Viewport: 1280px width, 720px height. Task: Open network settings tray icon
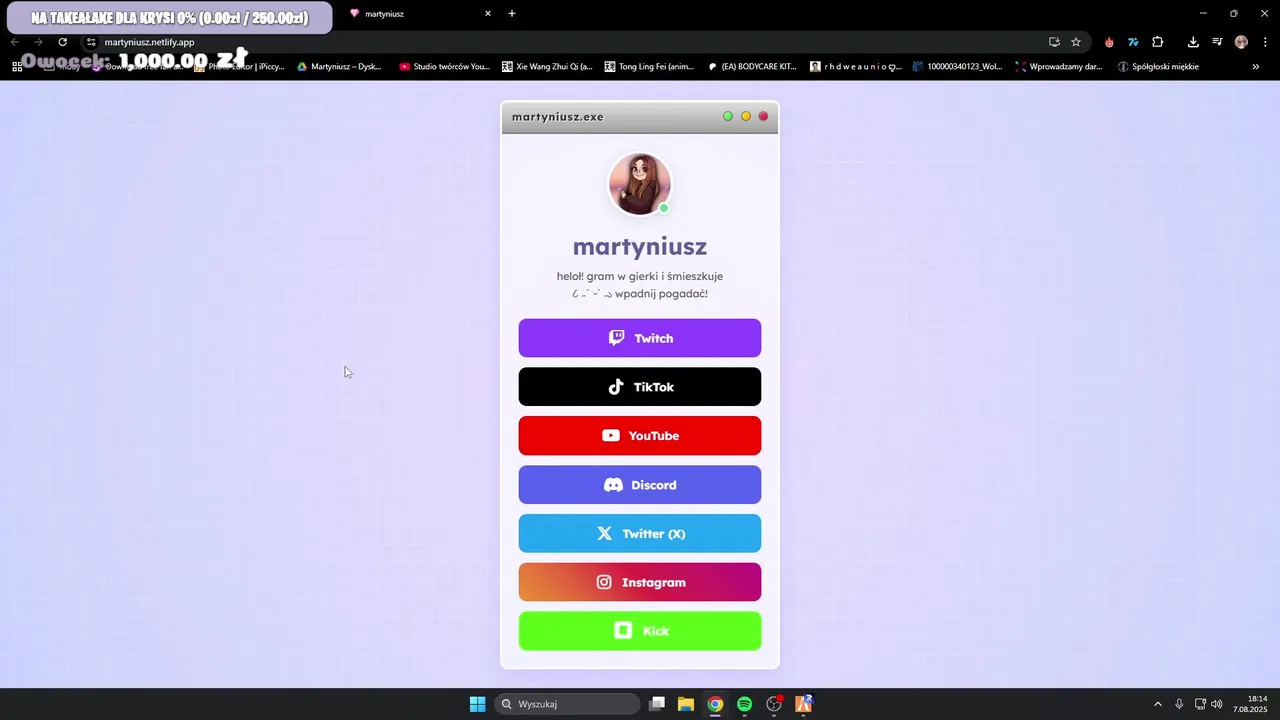(1201, 704)
